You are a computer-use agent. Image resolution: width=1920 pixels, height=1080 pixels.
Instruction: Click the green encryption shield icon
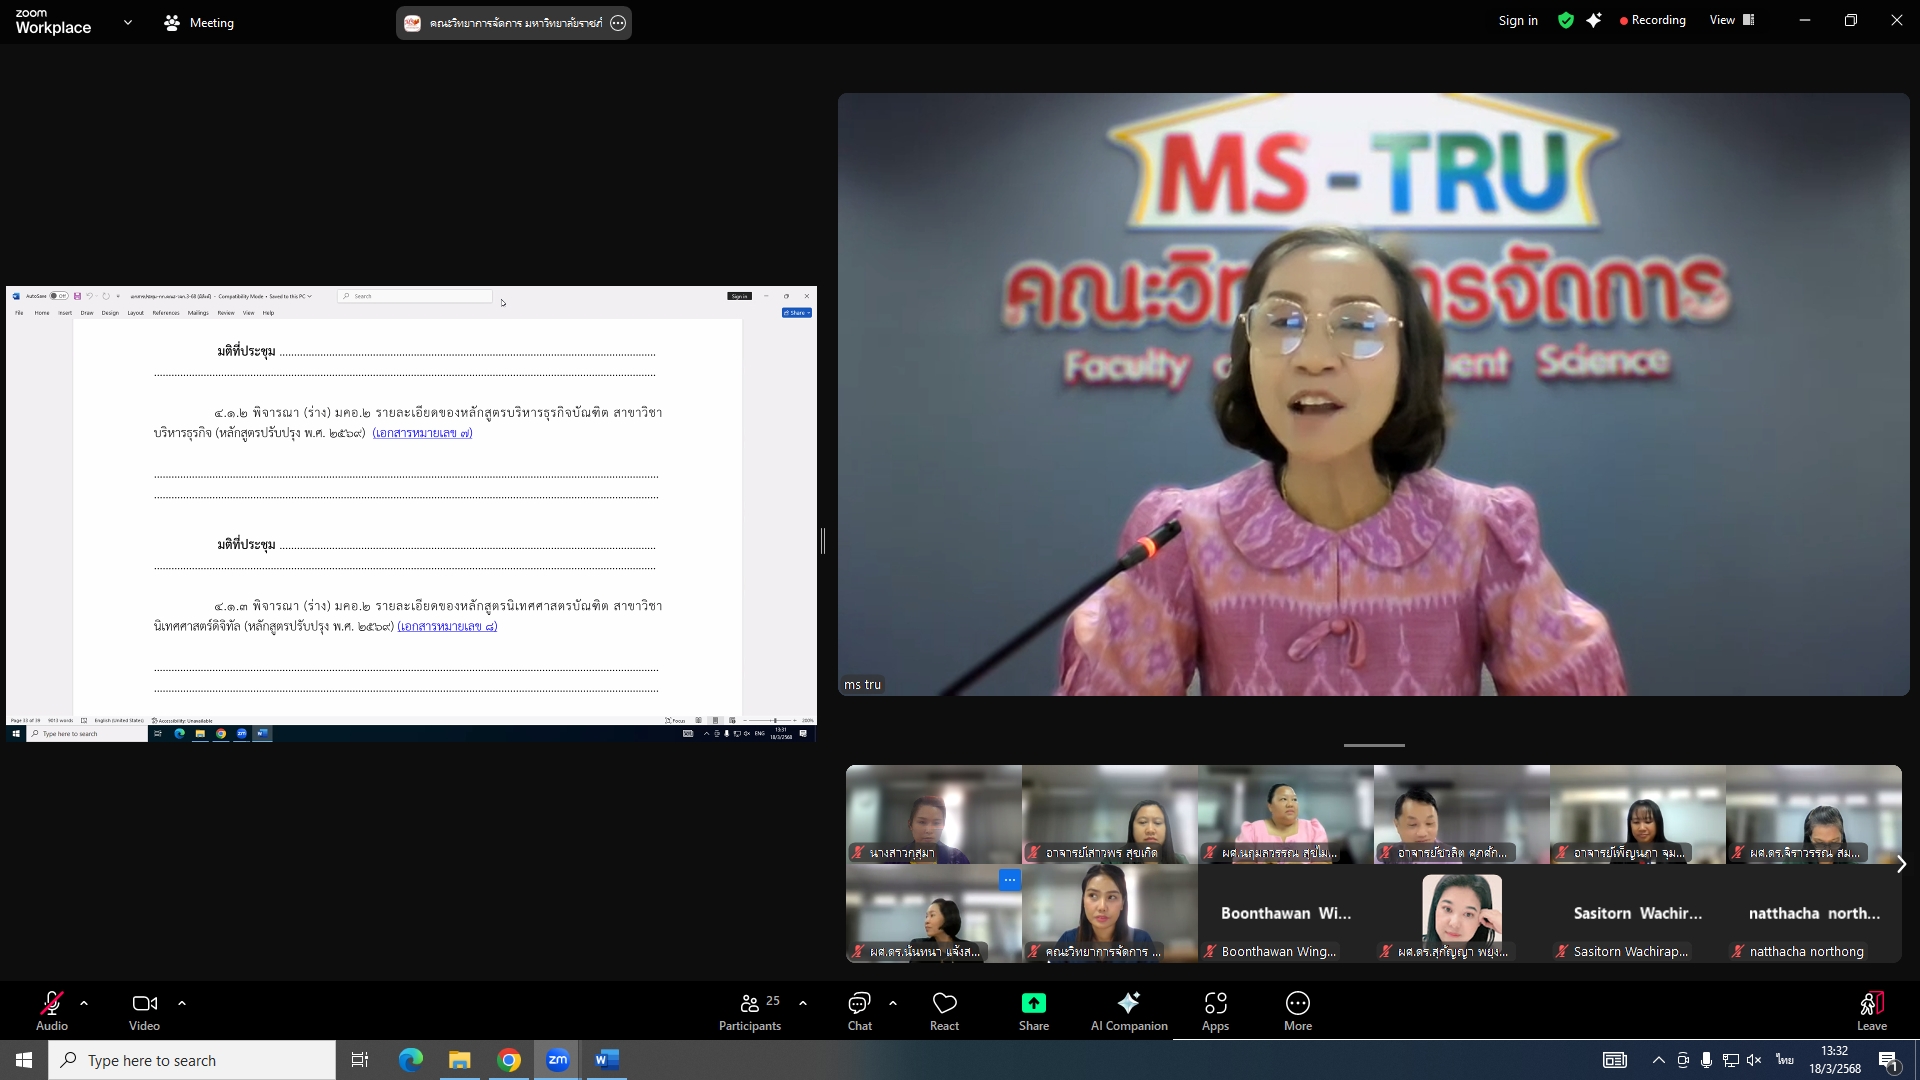[x=1565, y=20]
